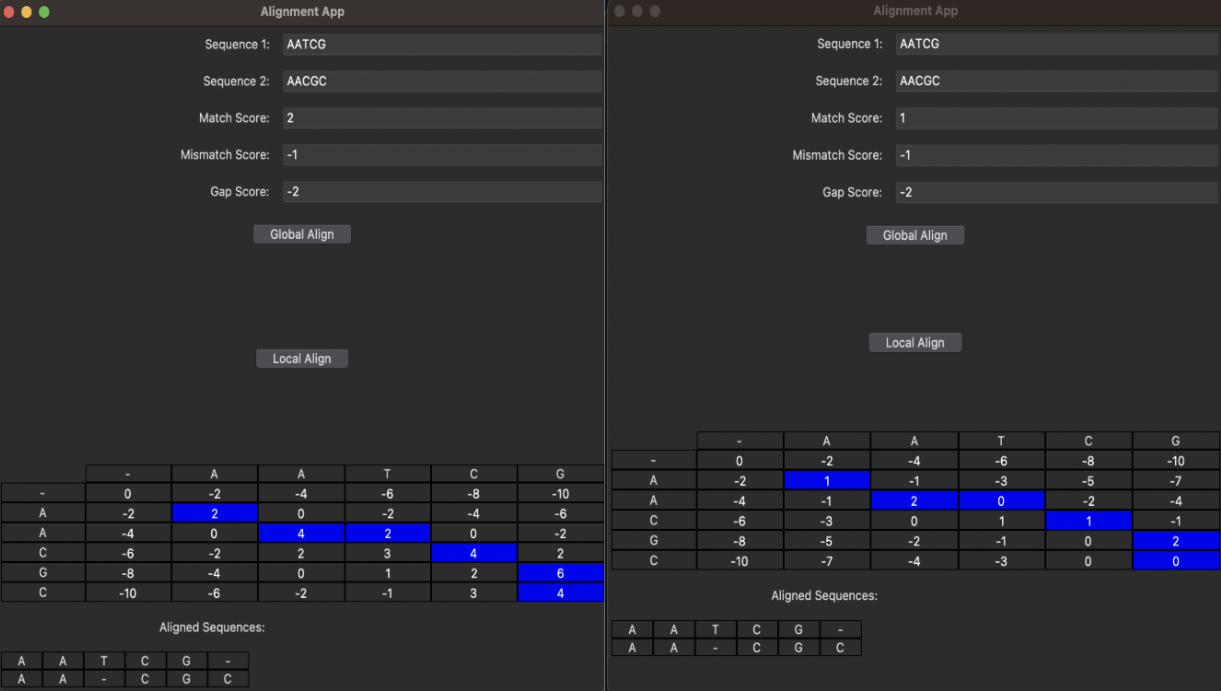Close the left Alignment App window
The image size is (1221, 691).
click(10, 12)
